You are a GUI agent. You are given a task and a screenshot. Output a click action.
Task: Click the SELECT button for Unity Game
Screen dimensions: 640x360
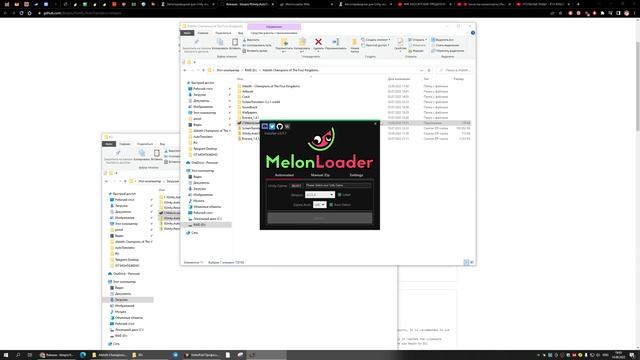pyautogui.click(x=296, y=186)
